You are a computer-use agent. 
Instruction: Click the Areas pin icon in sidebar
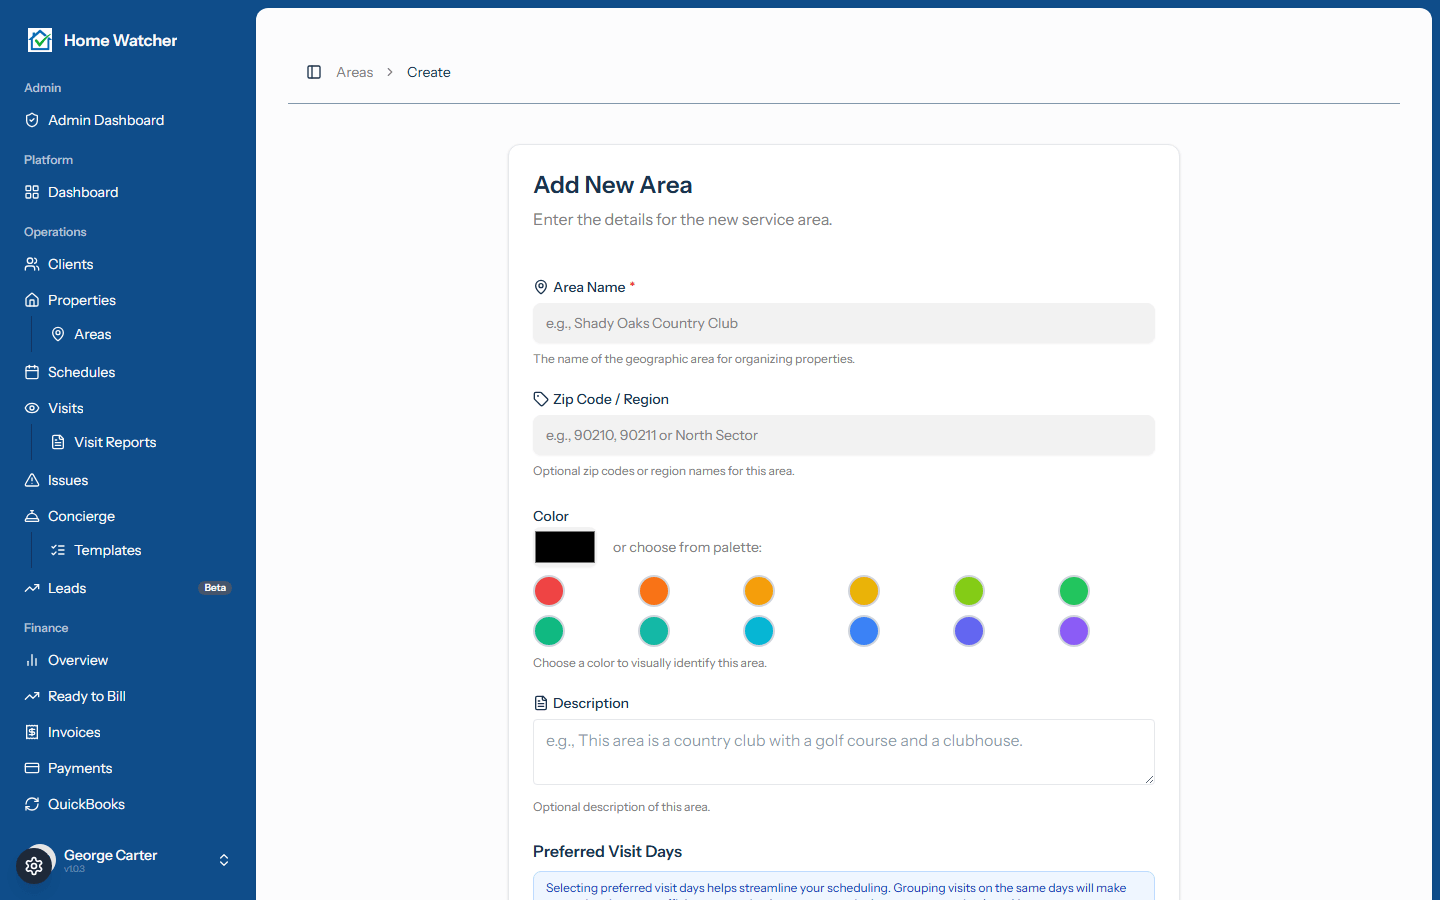[x=58, y=334]
